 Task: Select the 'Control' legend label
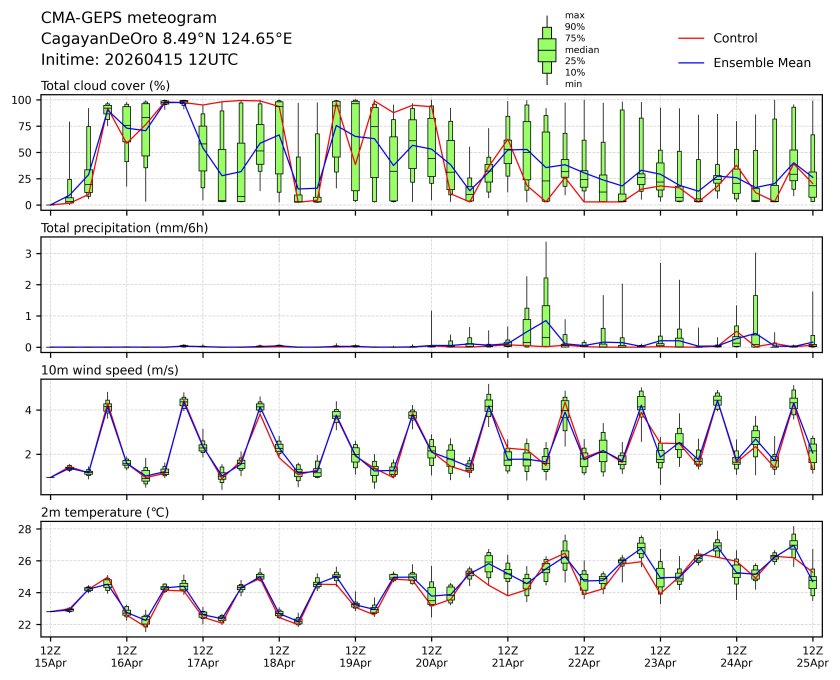[x=735, y=38]
